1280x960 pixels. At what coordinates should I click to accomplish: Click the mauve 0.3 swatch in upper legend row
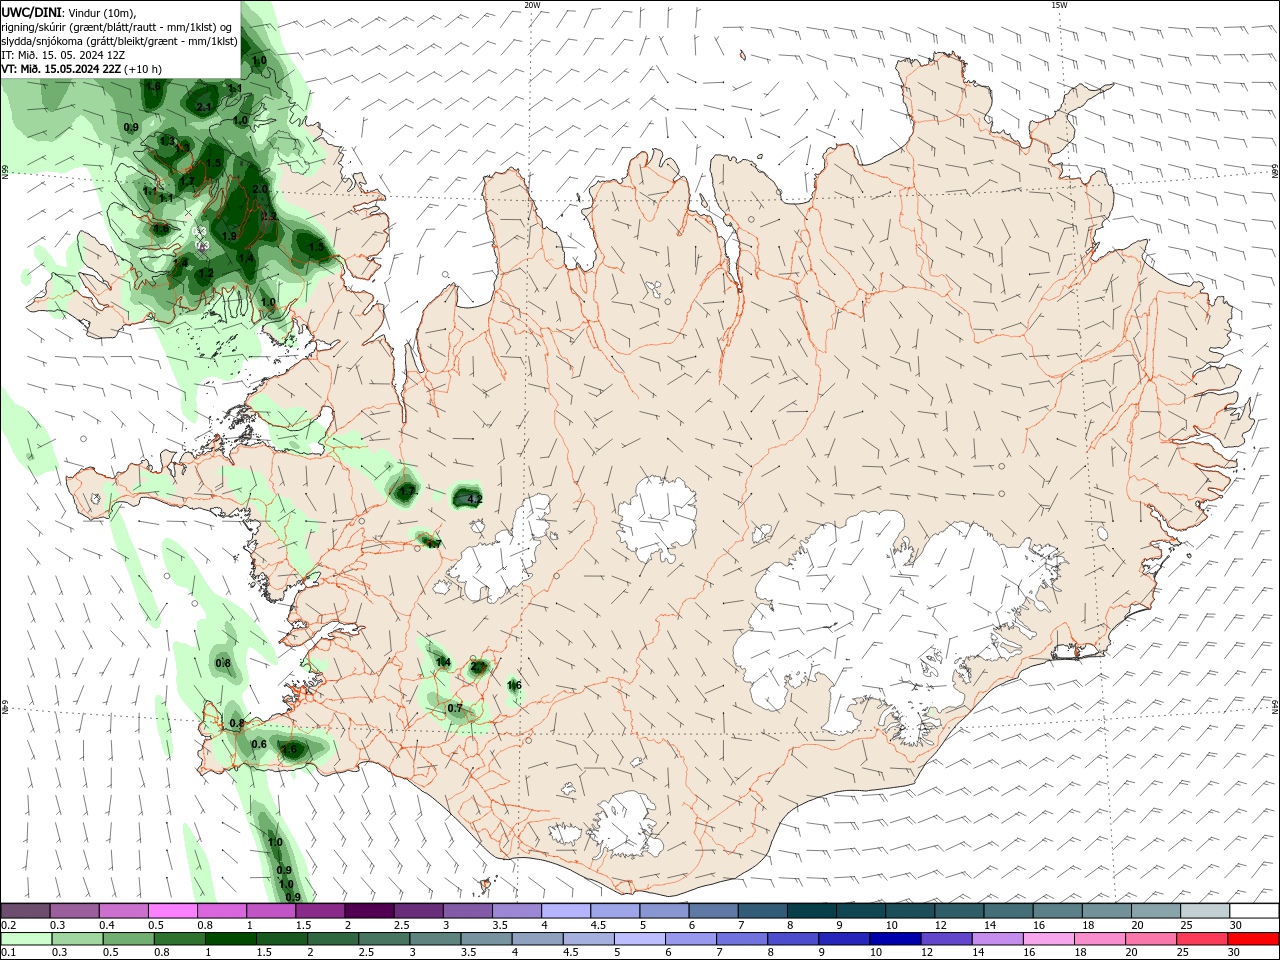(x=74, y=911)
